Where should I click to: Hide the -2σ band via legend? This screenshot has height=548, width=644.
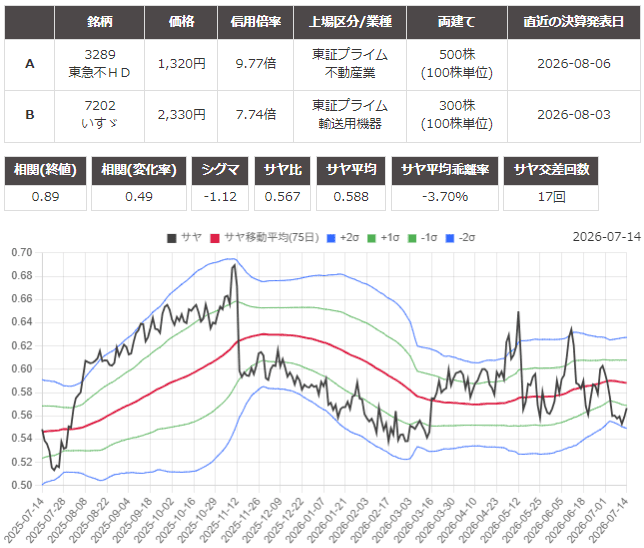460,238
